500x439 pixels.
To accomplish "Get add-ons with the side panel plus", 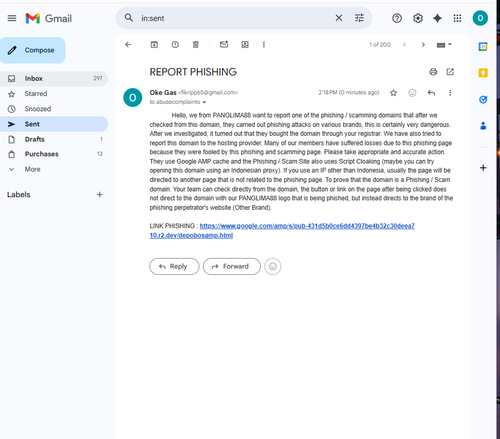I will pos(483,168).
